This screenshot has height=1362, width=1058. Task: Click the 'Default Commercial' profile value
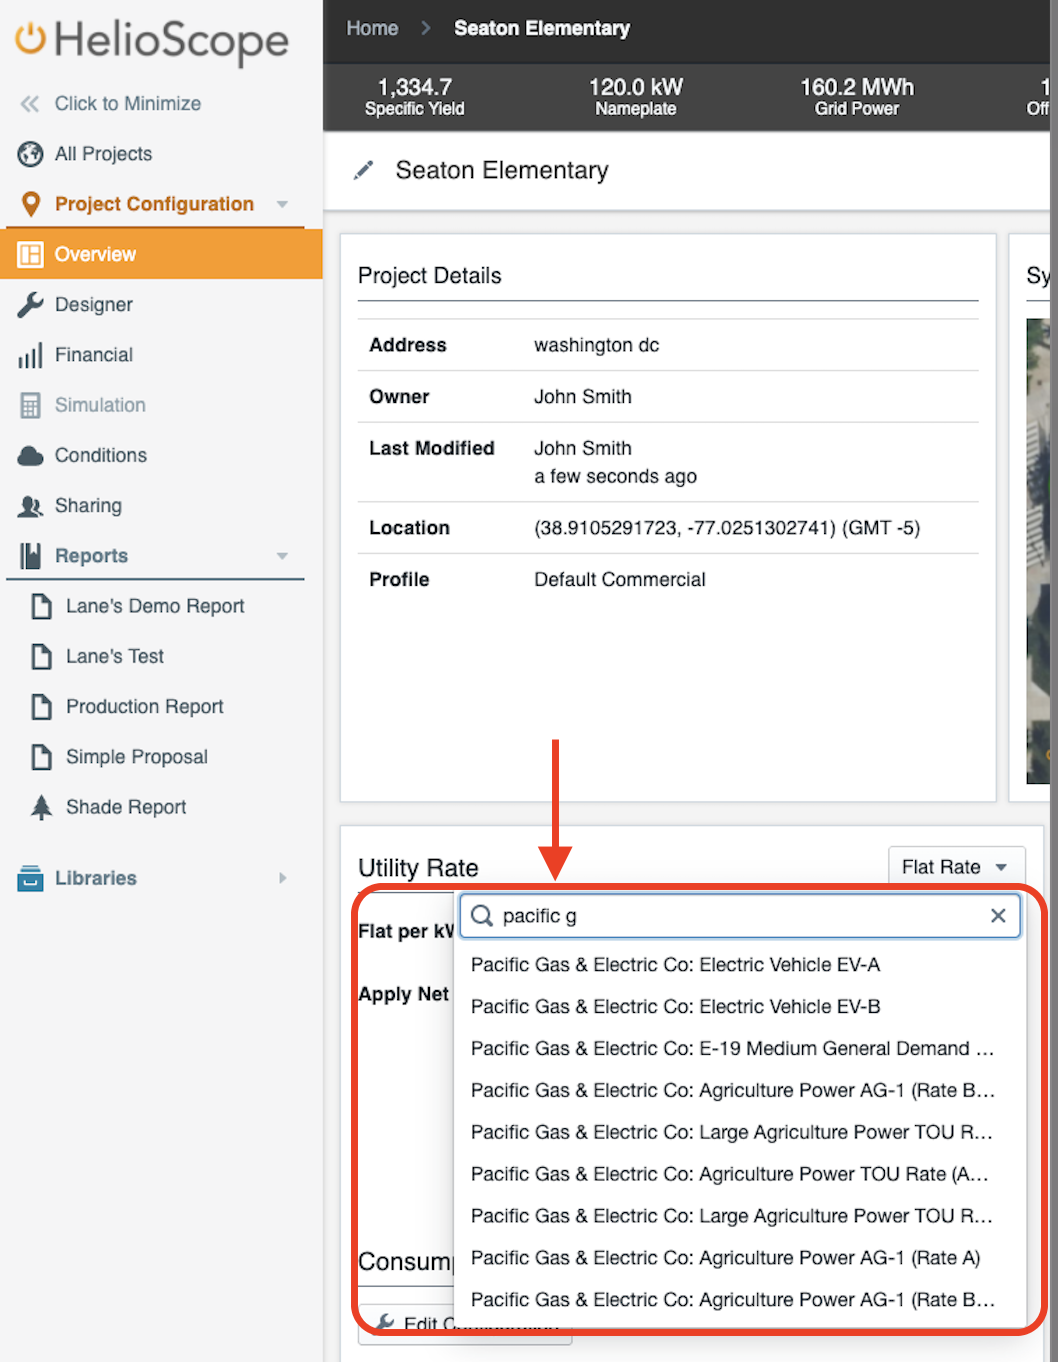click(x=620, y=580)
